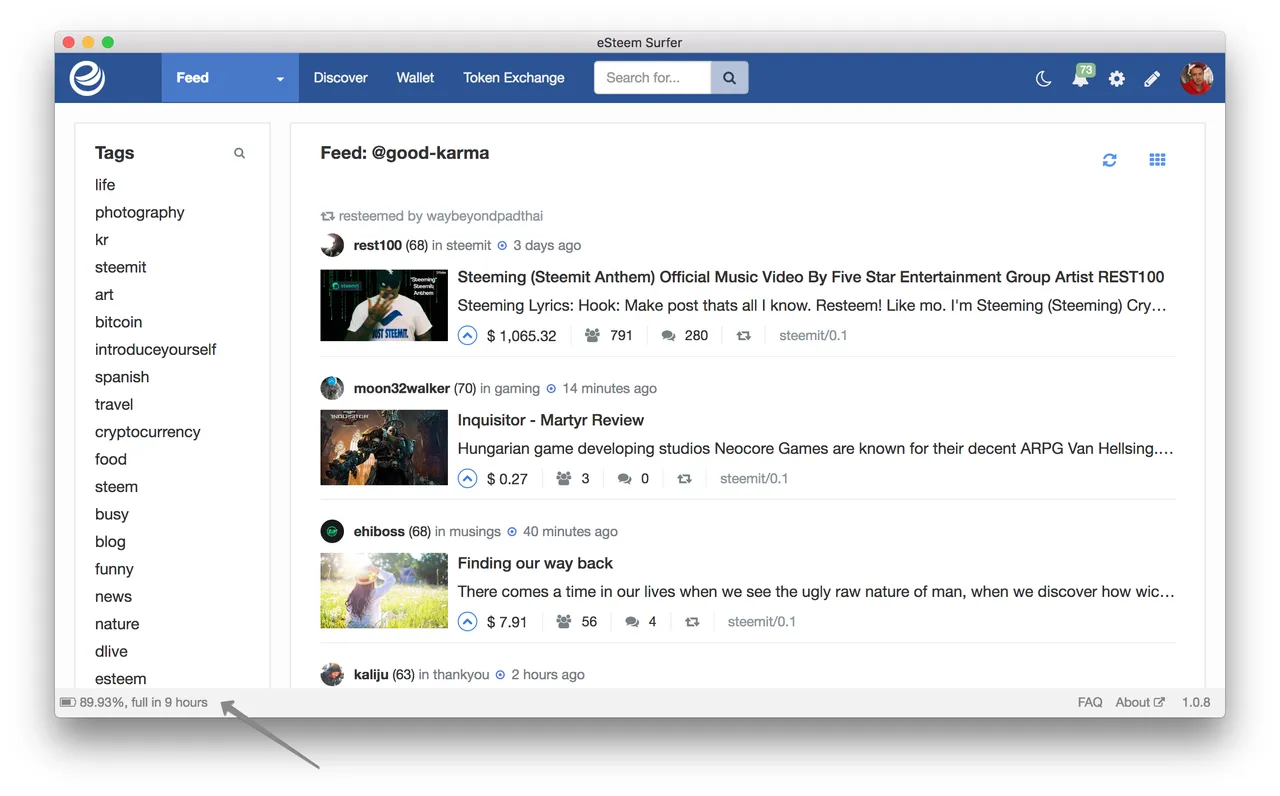This screenshot has width=1280, height=796.
Task: Click the musings category link
Action: click(475, 531)
